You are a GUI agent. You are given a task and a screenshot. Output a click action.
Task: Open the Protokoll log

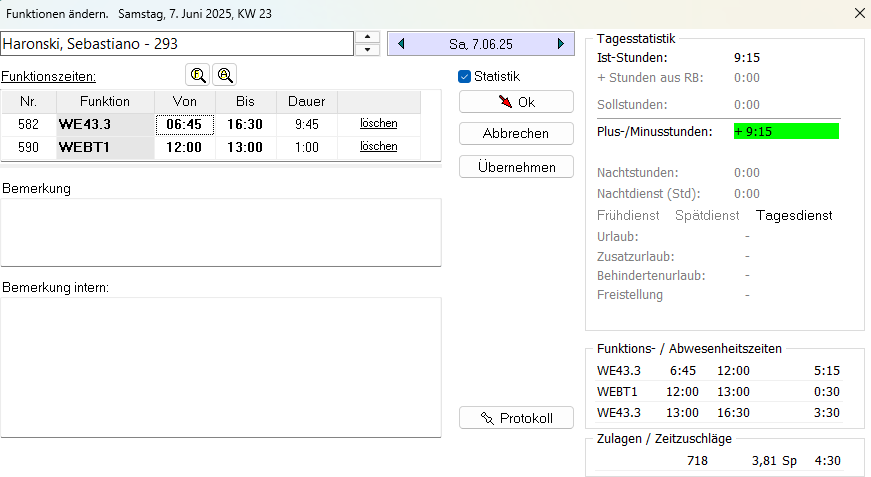click(516, 418)
